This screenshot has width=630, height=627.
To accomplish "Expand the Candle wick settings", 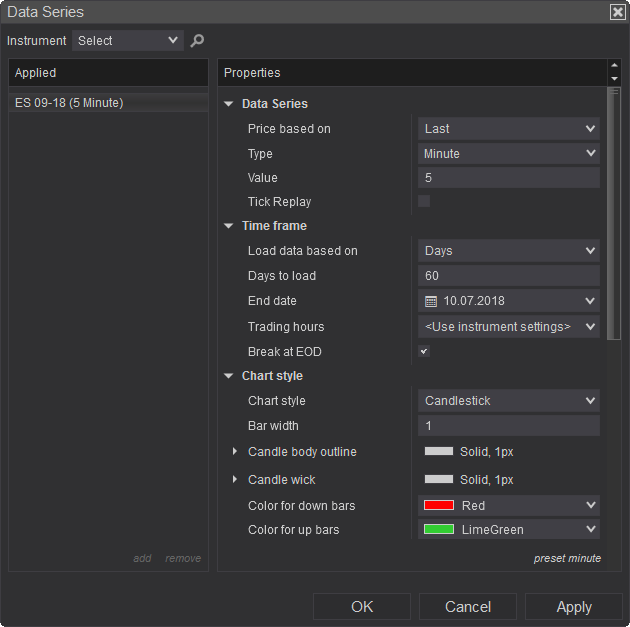I will tap(235, 480).
